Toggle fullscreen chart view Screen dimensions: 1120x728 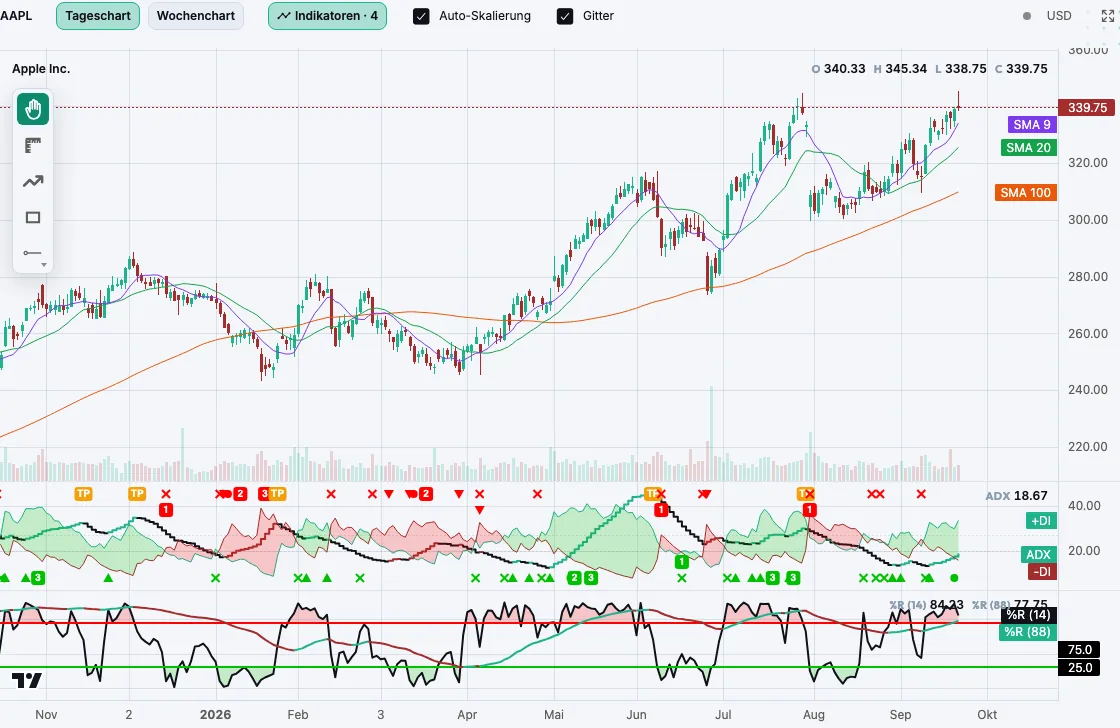1108,16
